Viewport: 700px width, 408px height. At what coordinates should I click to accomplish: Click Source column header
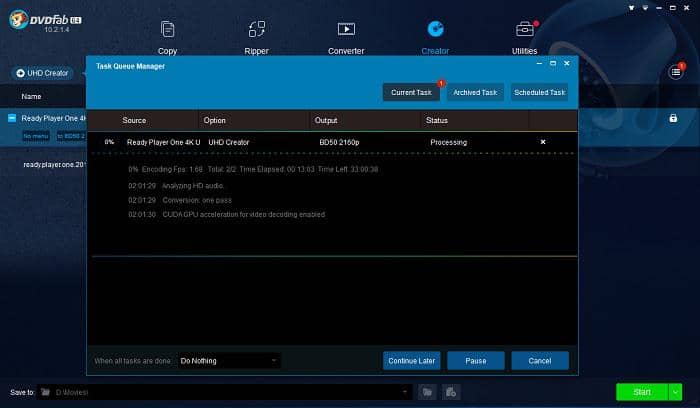(134, 121)
